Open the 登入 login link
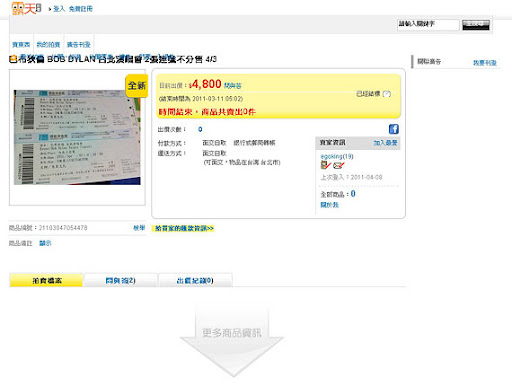Viewport: 512px width, 386px height. (x=59, y=9)
